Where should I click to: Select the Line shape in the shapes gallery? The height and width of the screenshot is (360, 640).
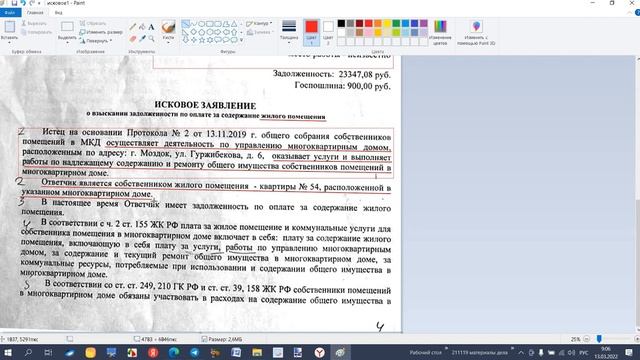(185, 24)
